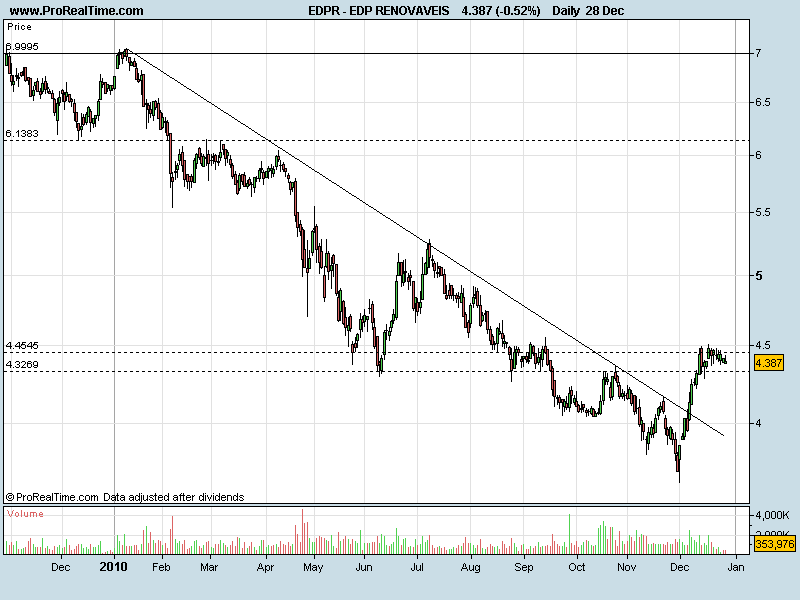The height and width of the screenshot is (600, 800).
Task: Click the www.ProRealTime.com header text
Action: click(77, 11)
